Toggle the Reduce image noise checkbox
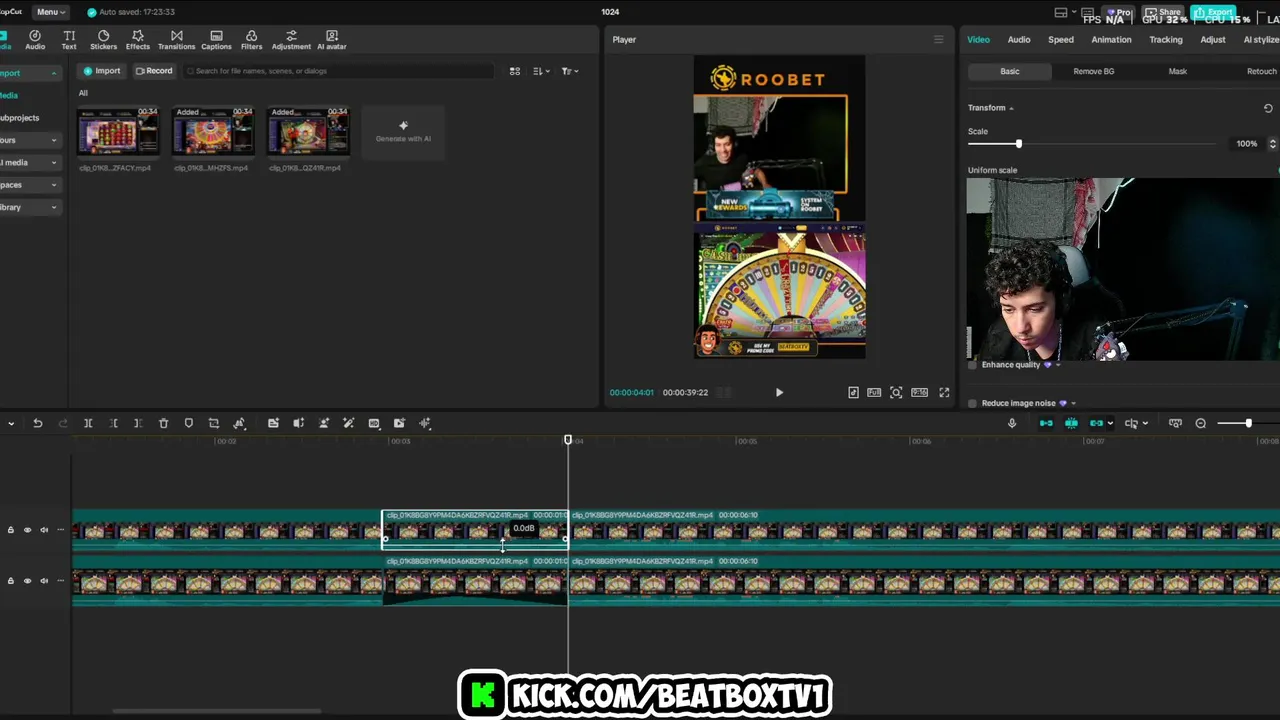Image resolution: width=1280 pixels, height=720 pixels. click(x=972, y=403)
